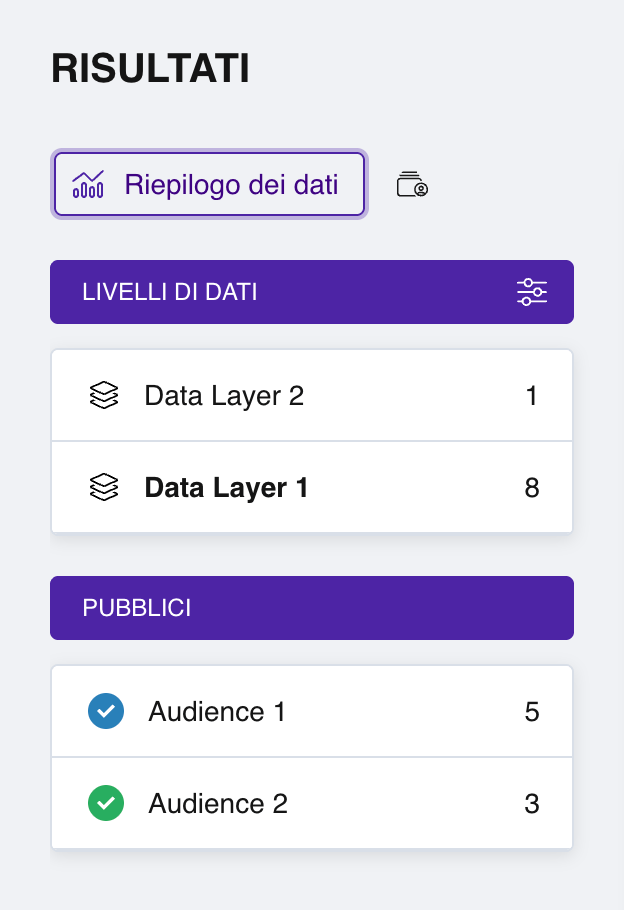Click the count 5 for Audience 1
The height and width of the screenshot is (910, 624).
click(x=532, y=712)
